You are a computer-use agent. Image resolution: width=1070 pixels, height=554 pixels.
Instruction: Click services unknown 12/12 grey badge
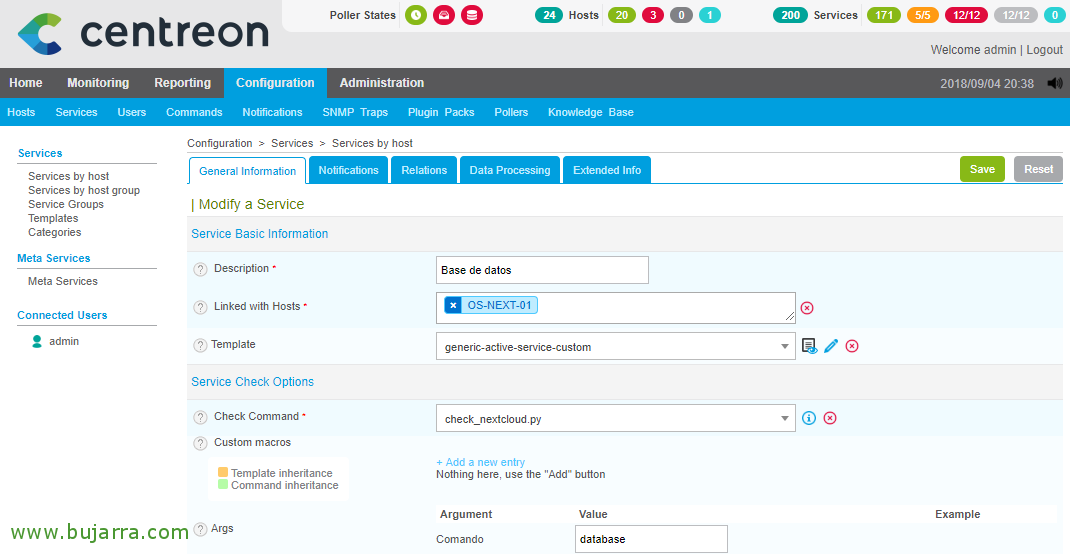pyautogui.click(x=1016, y=15)
